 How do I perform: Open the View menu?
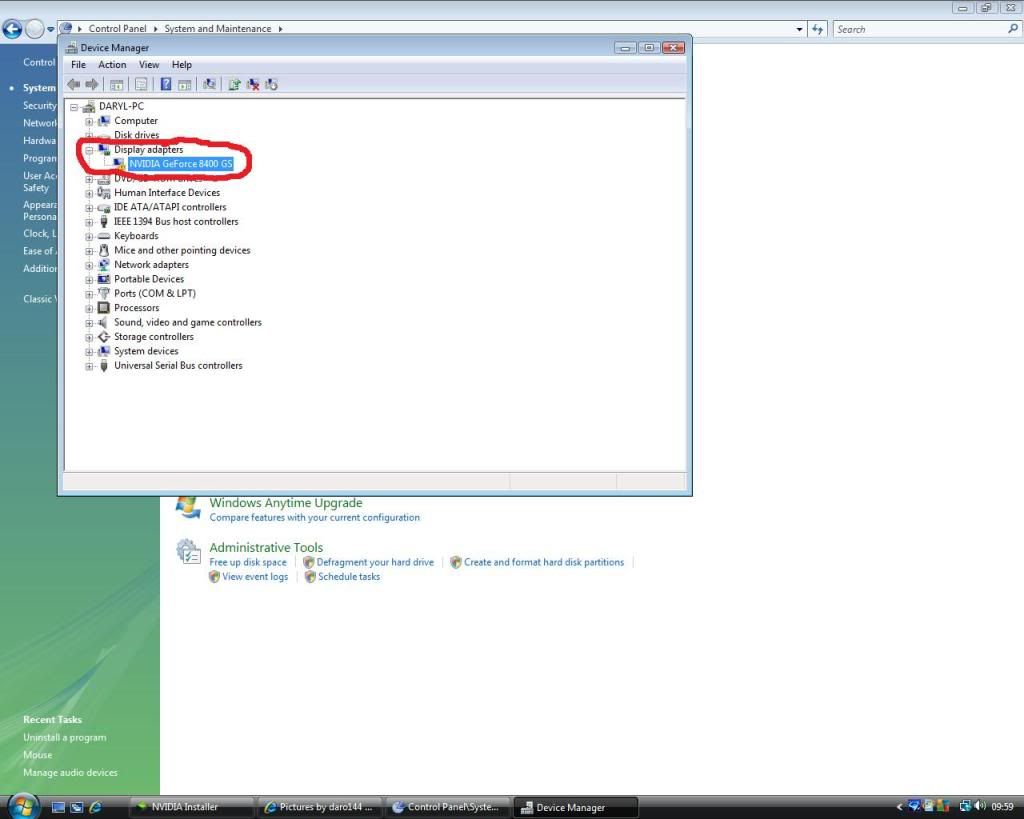tap(149, 65)
